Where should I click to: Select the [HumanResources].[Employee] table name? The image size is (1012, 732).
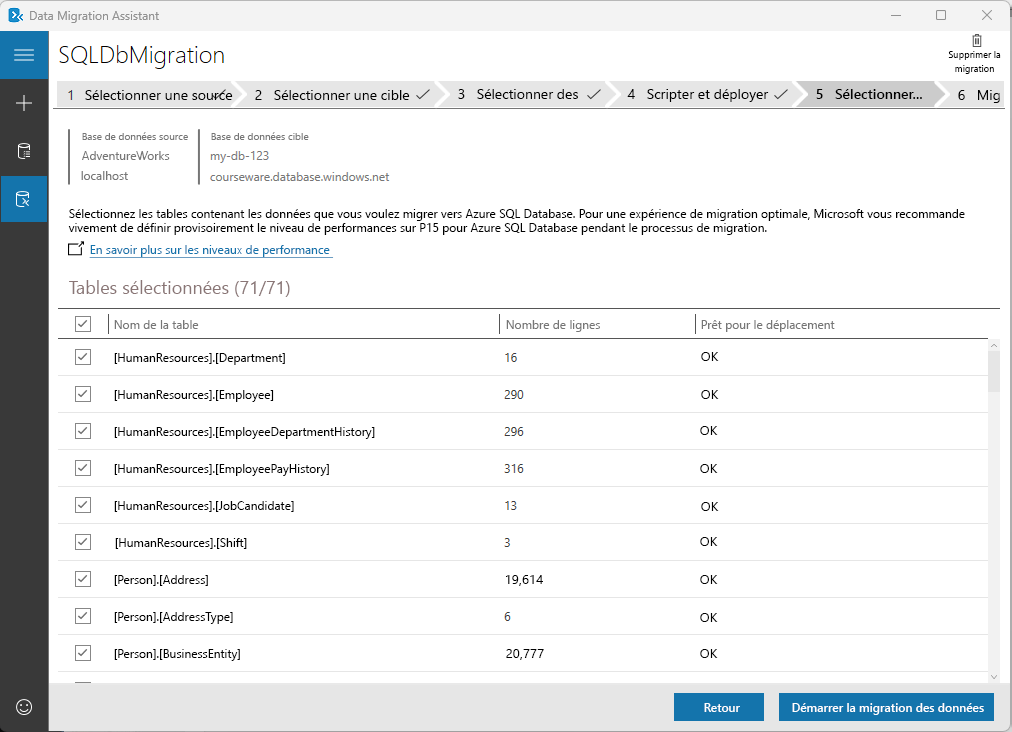194,394
